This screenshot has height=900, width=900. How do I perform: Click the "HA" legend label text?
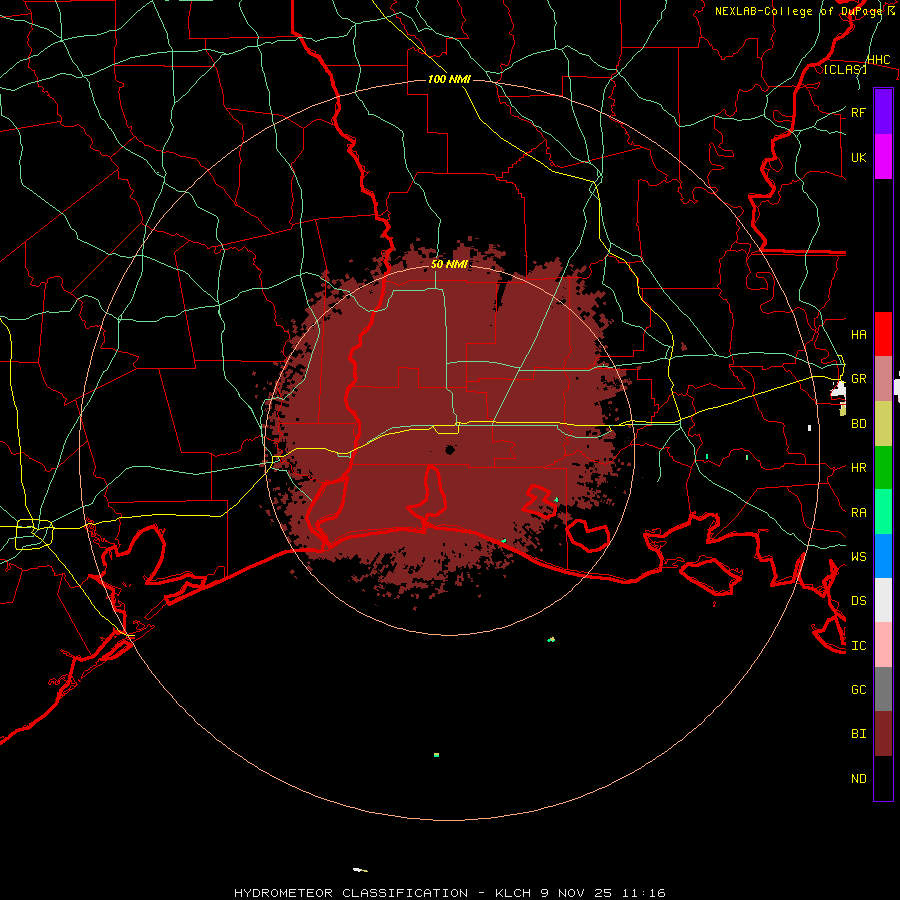tap(858, 335)
